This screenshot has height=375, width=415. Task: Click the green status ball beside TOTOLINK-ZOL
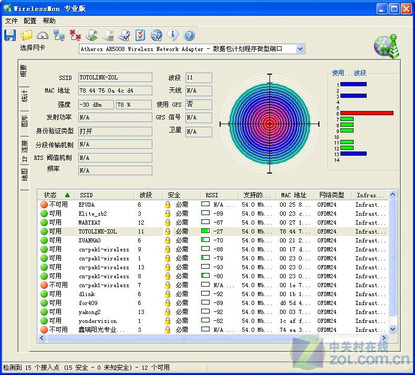(44, 231)
